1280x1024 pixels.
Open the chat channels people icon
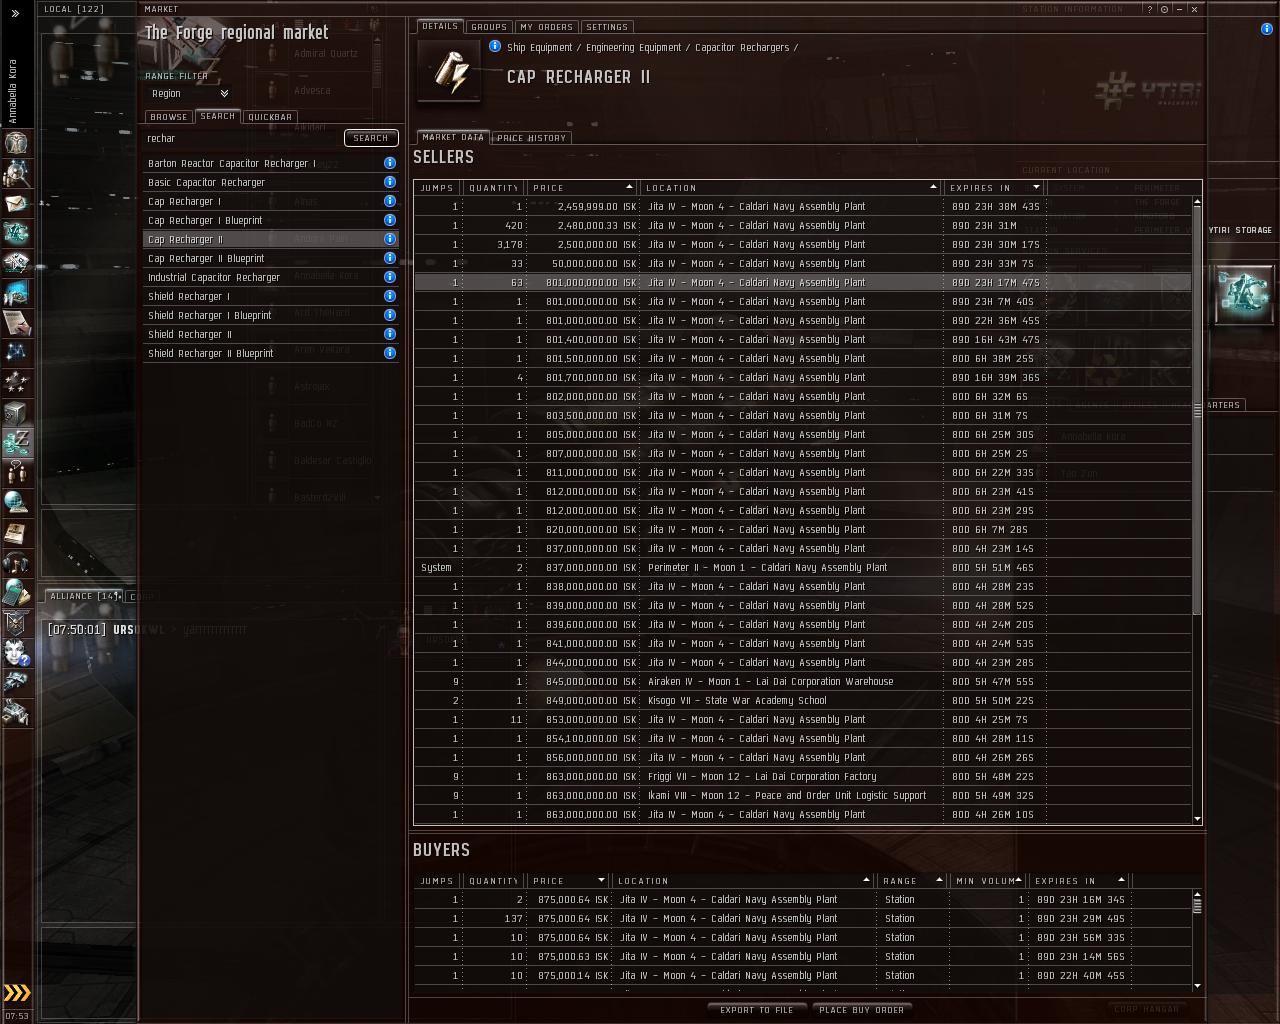(x=17, y=473)
